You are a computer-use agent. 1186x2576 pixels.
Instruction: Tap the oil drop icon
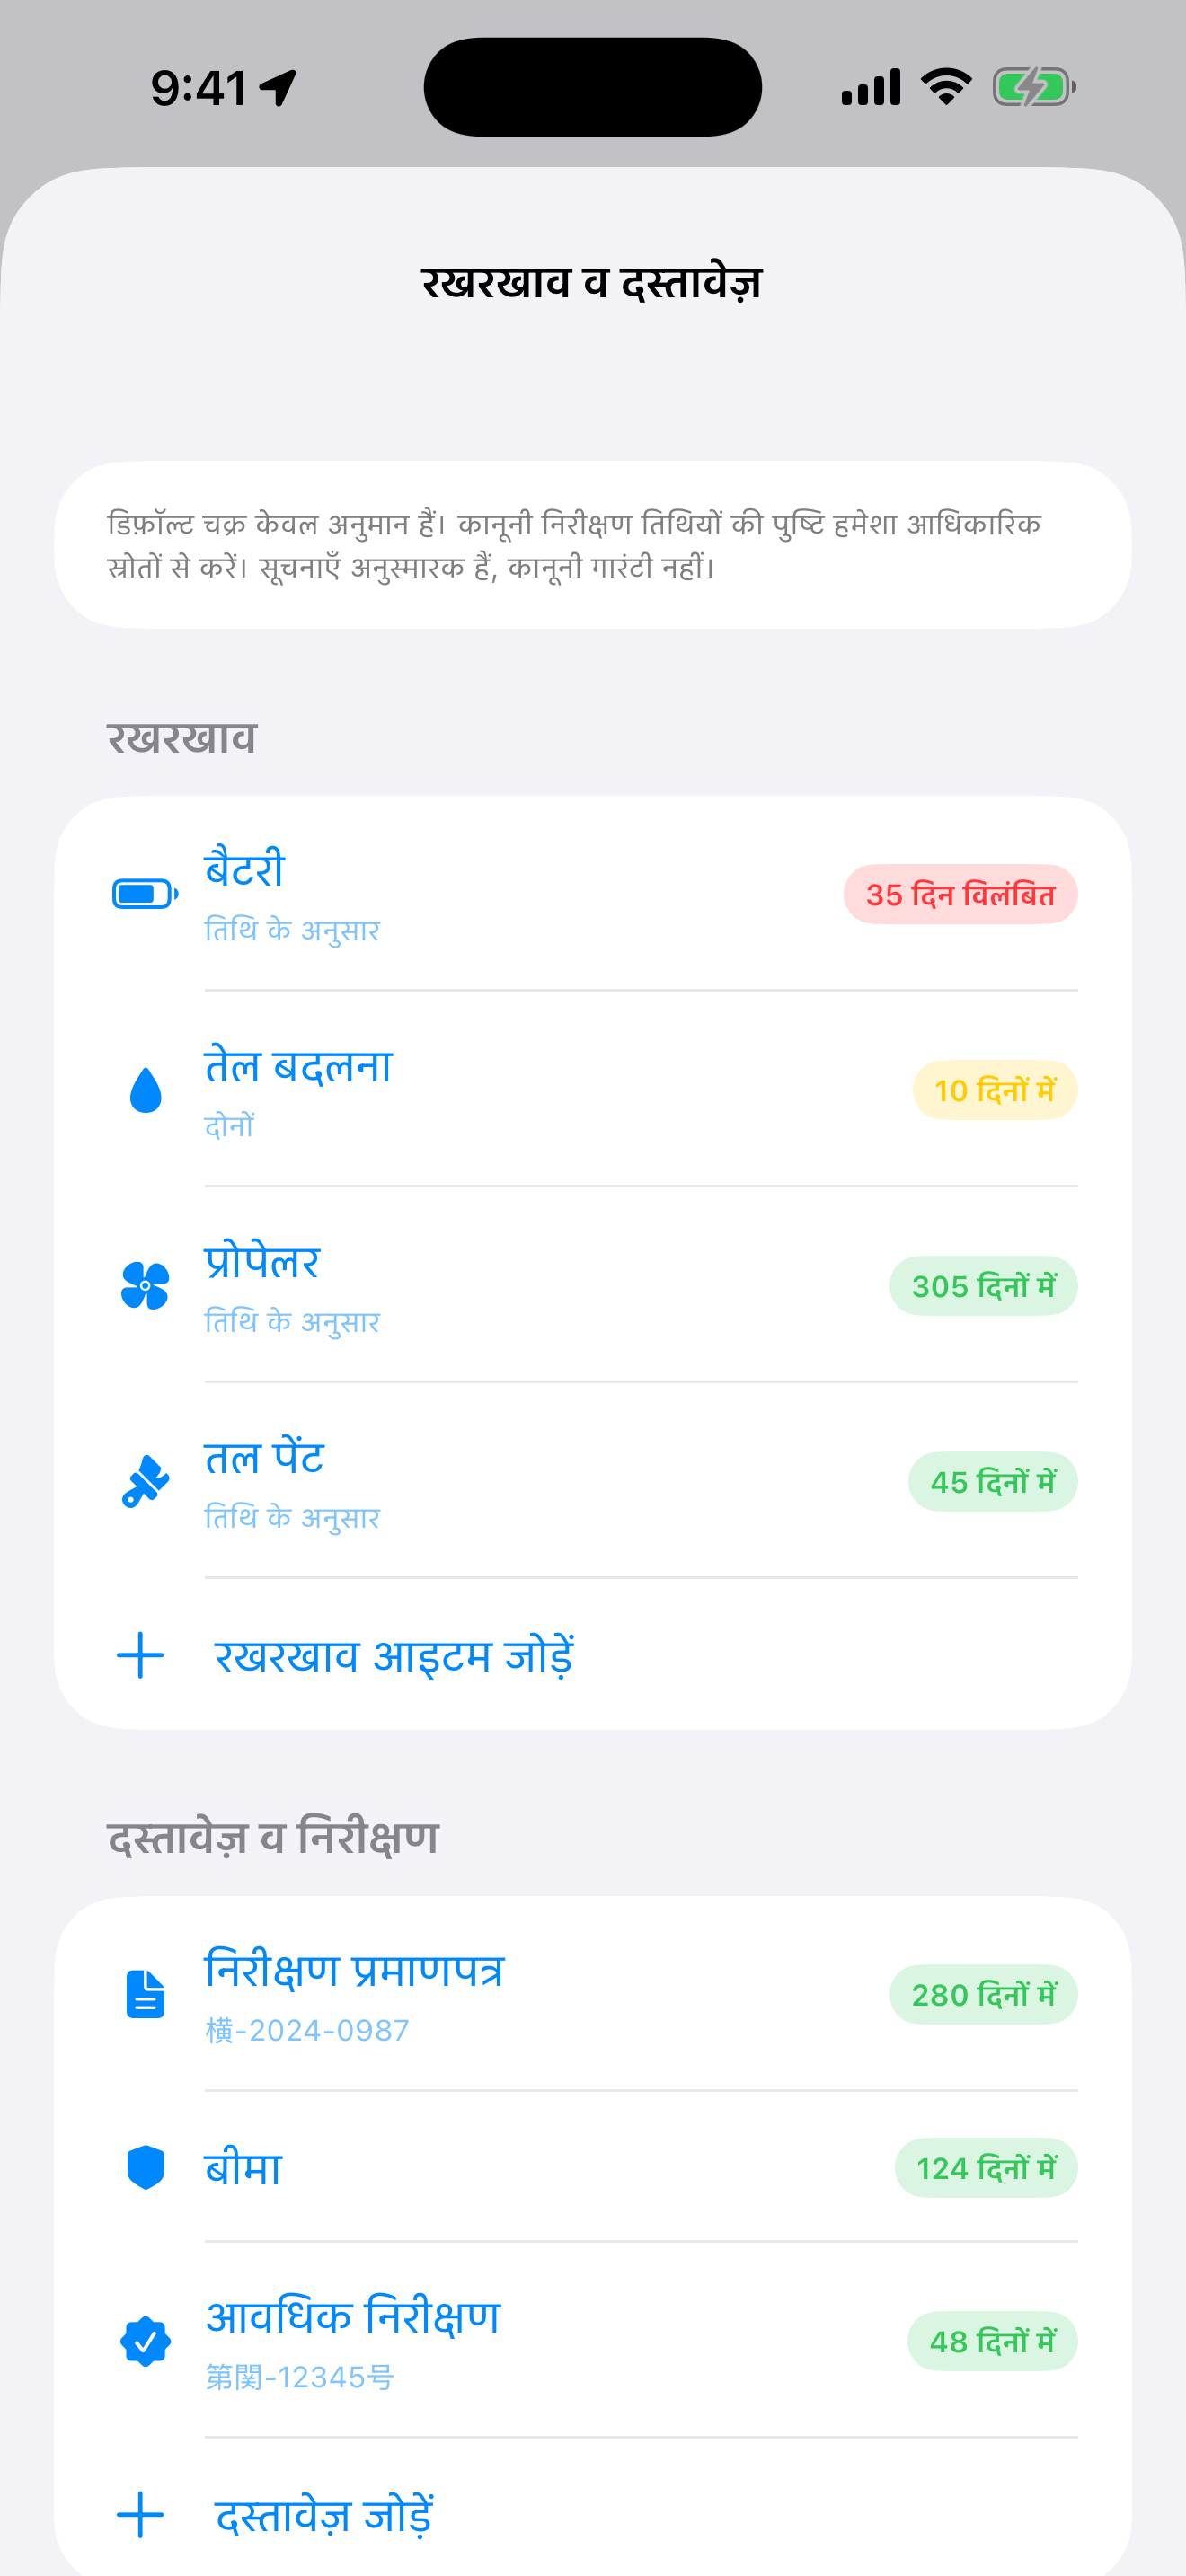pos(146,1090)
